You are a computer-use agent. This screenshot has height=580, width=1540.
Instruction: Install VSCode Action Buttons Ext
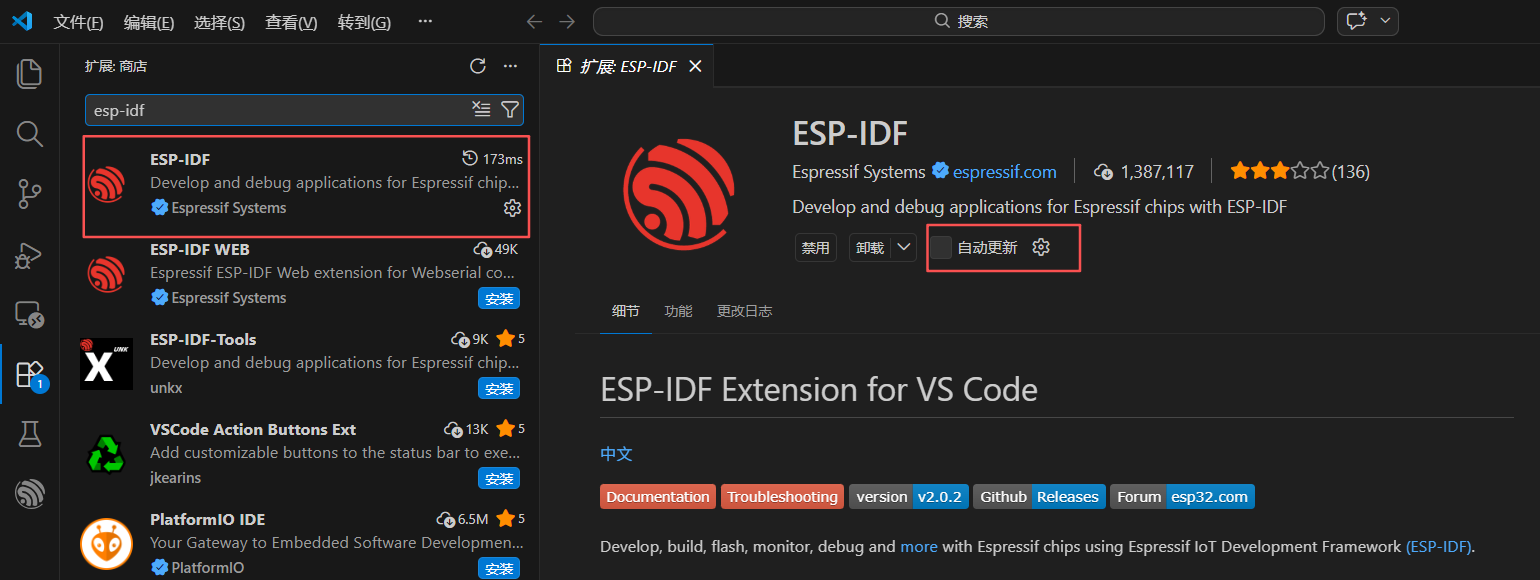pyautogui.click(x=499, y=478)
